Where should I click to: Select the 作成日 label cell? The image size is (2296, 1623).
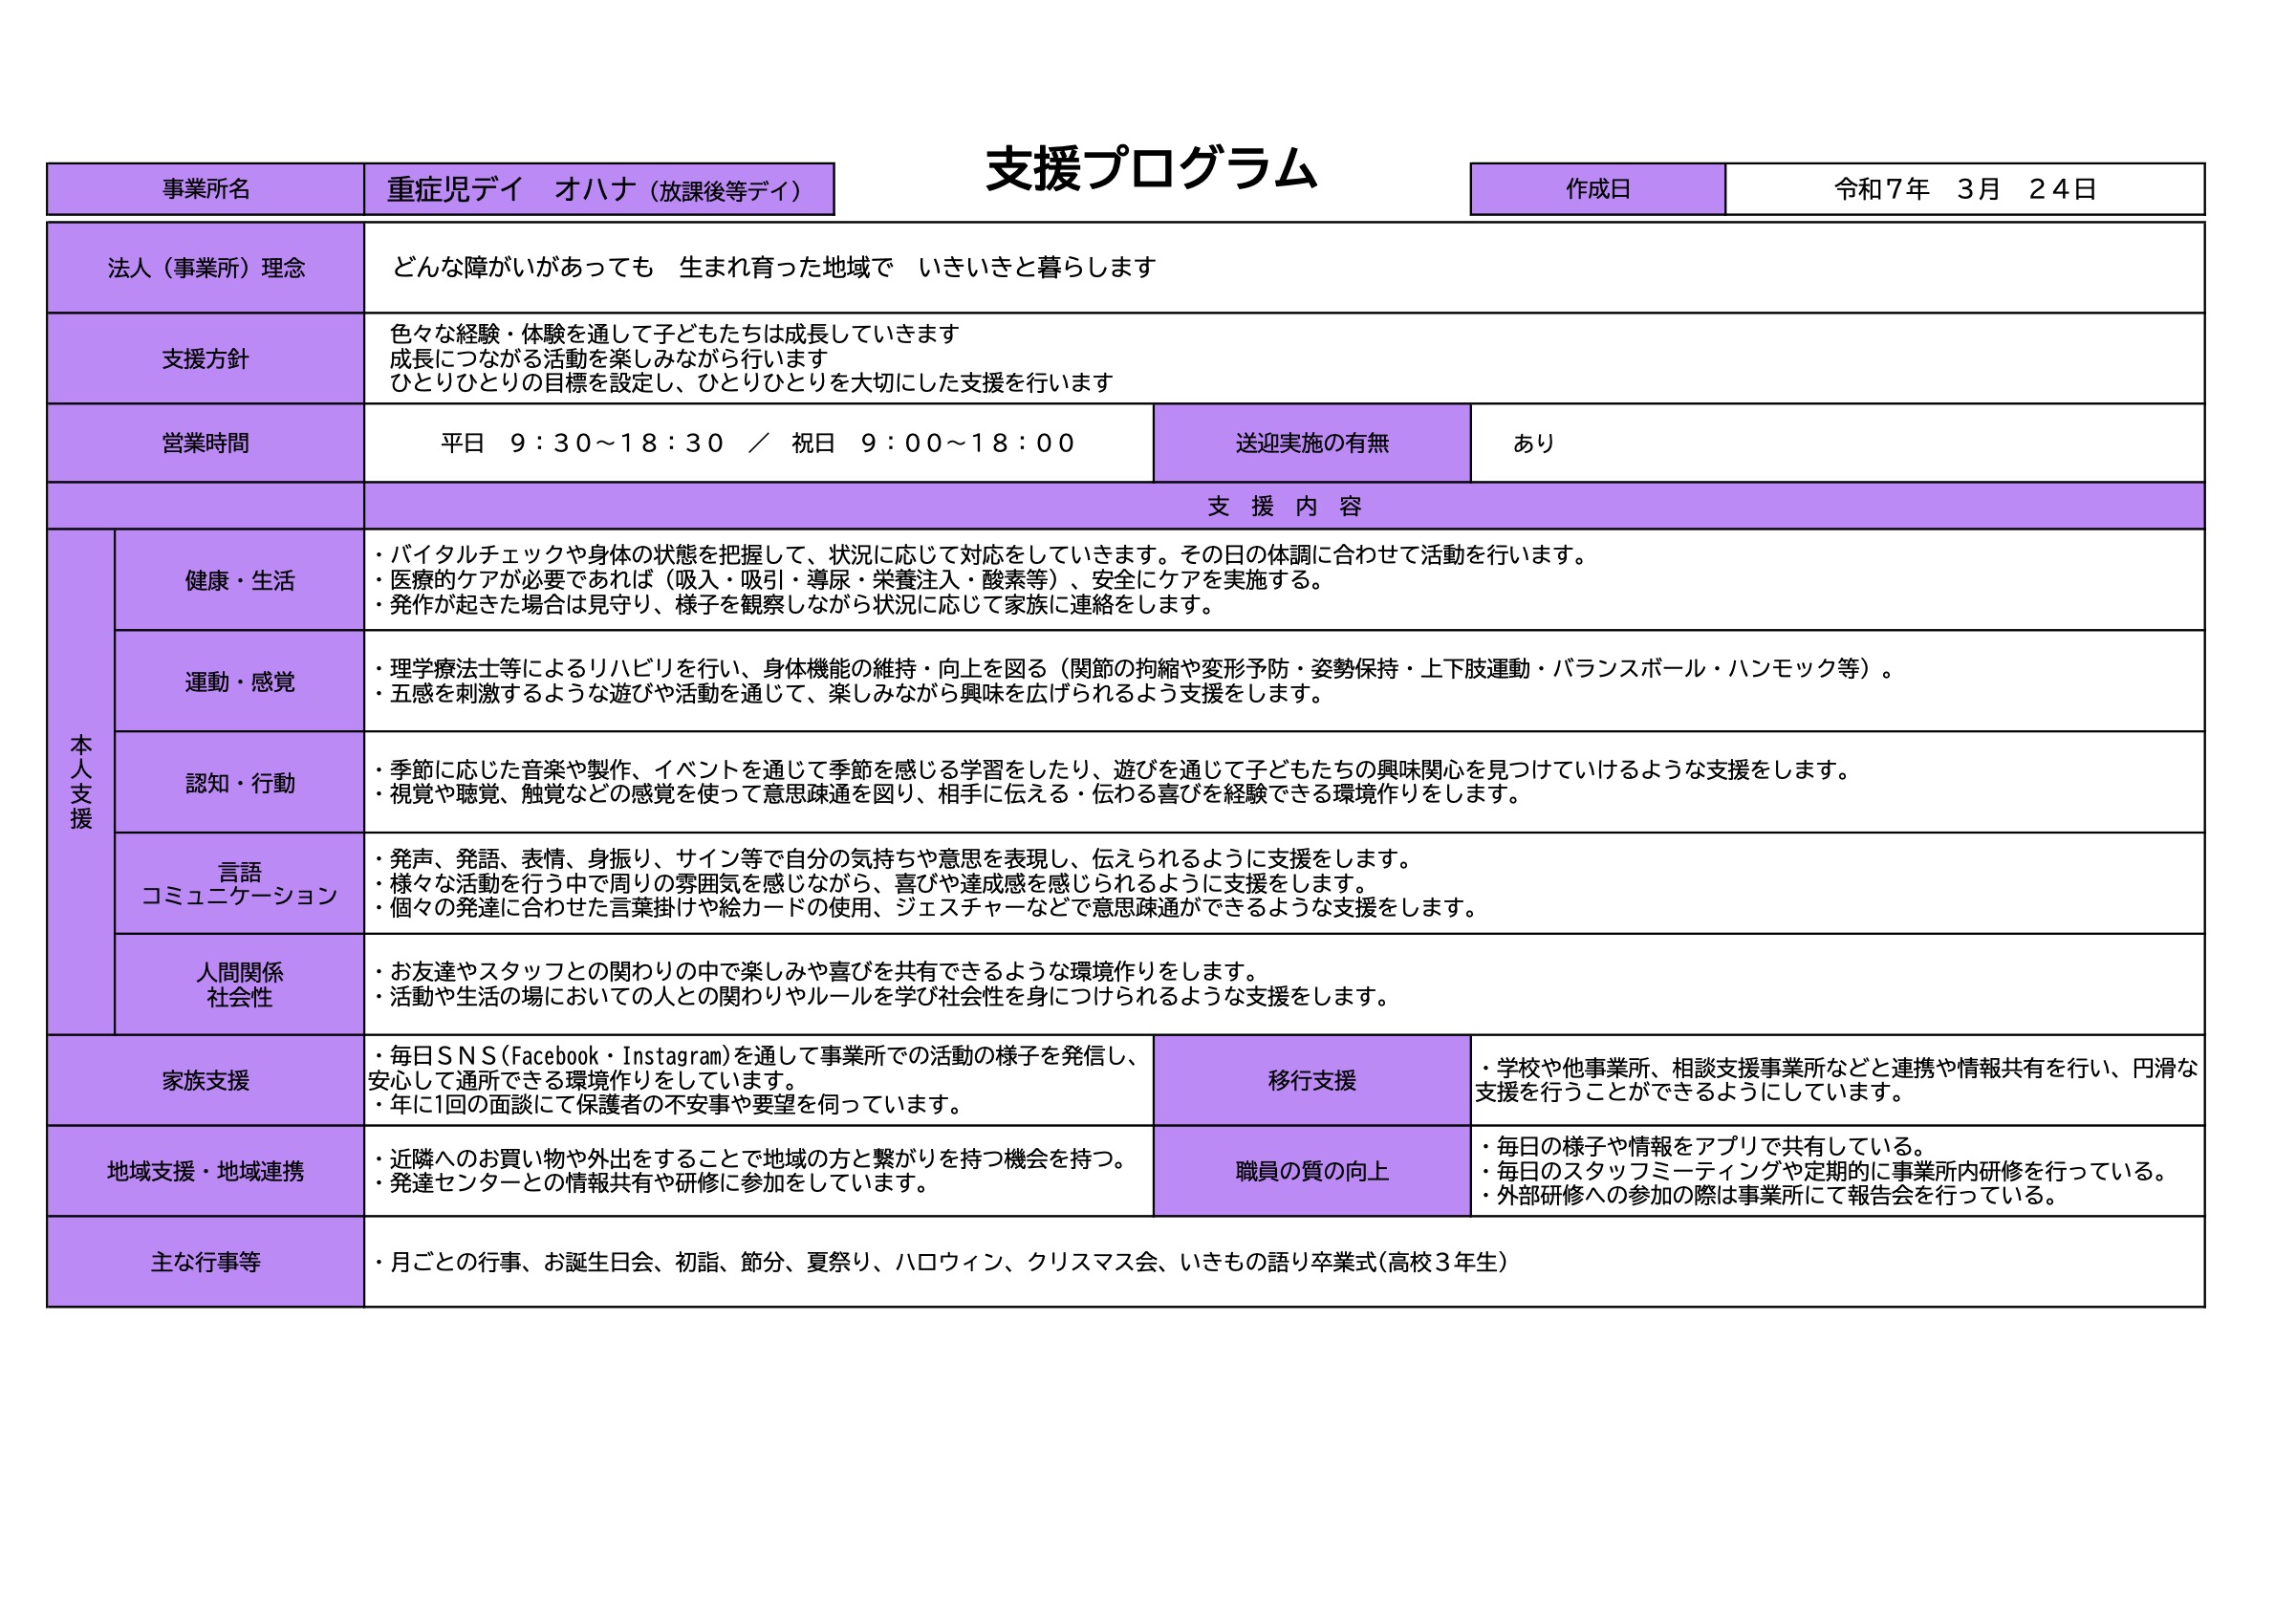pyautogui.click(x=1597, y=189)
